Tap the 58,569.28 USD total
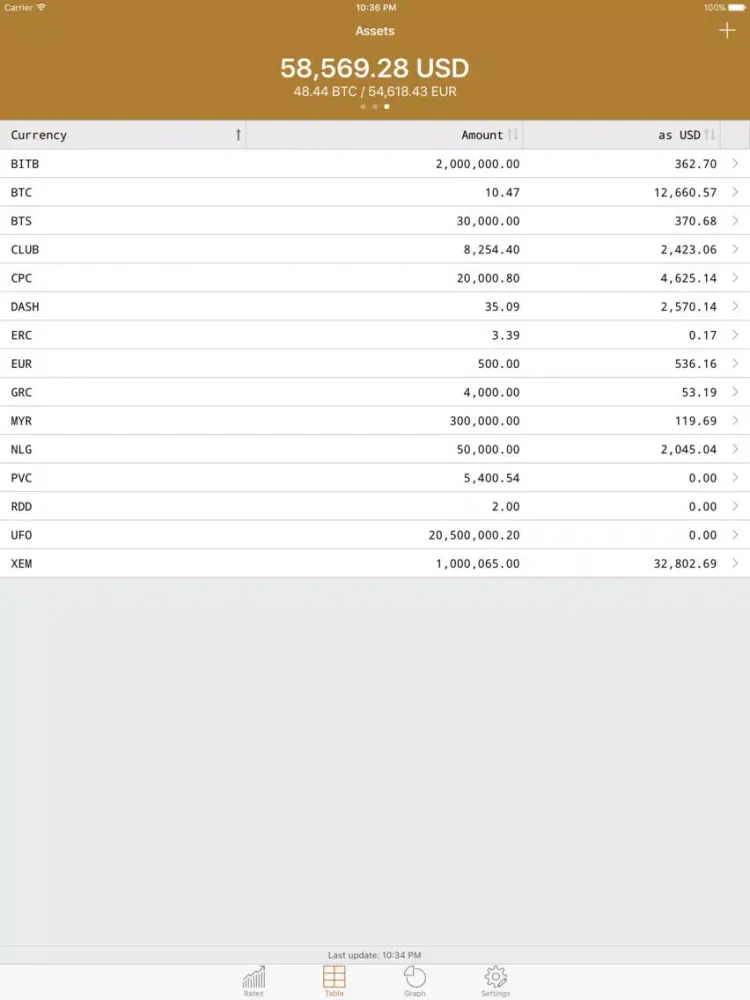Screen dimensions: 750x1000 (x=374, y=68)
